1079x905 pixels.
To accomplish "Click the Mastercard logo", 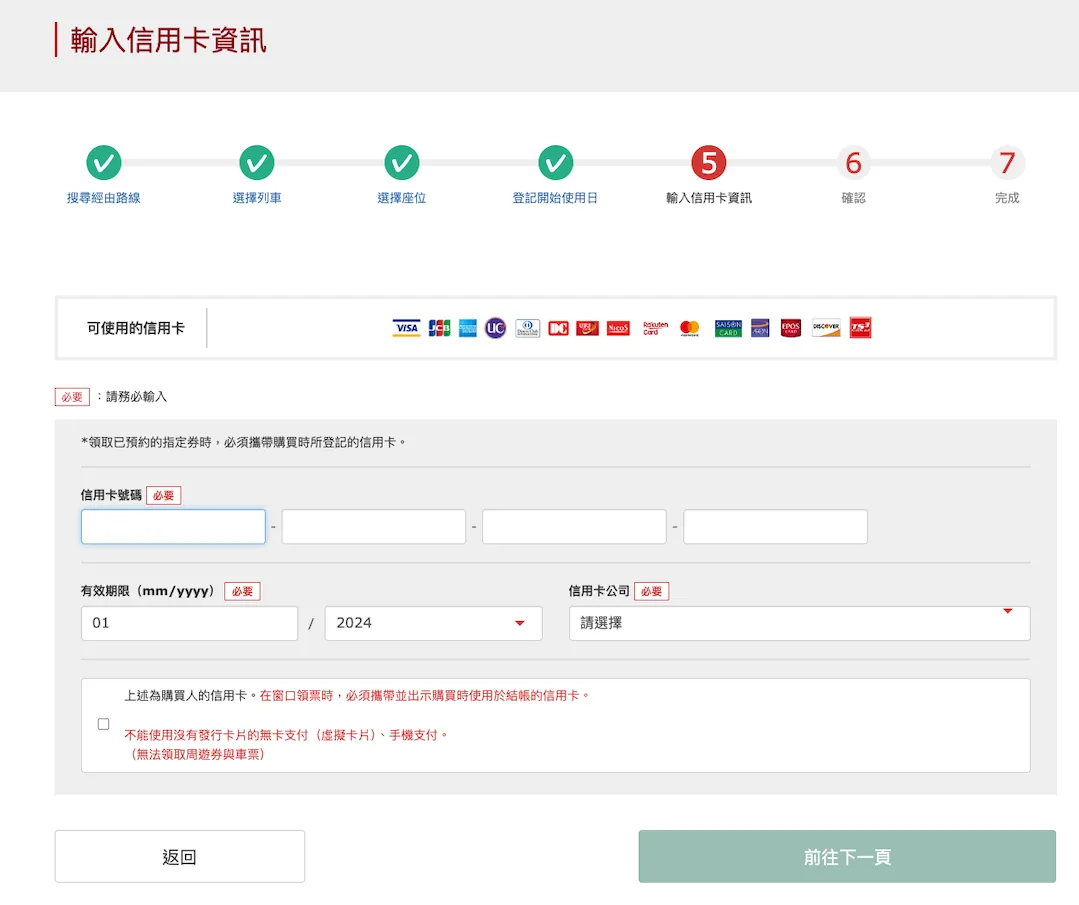I will pyautogui.click(x=689, y=328).
